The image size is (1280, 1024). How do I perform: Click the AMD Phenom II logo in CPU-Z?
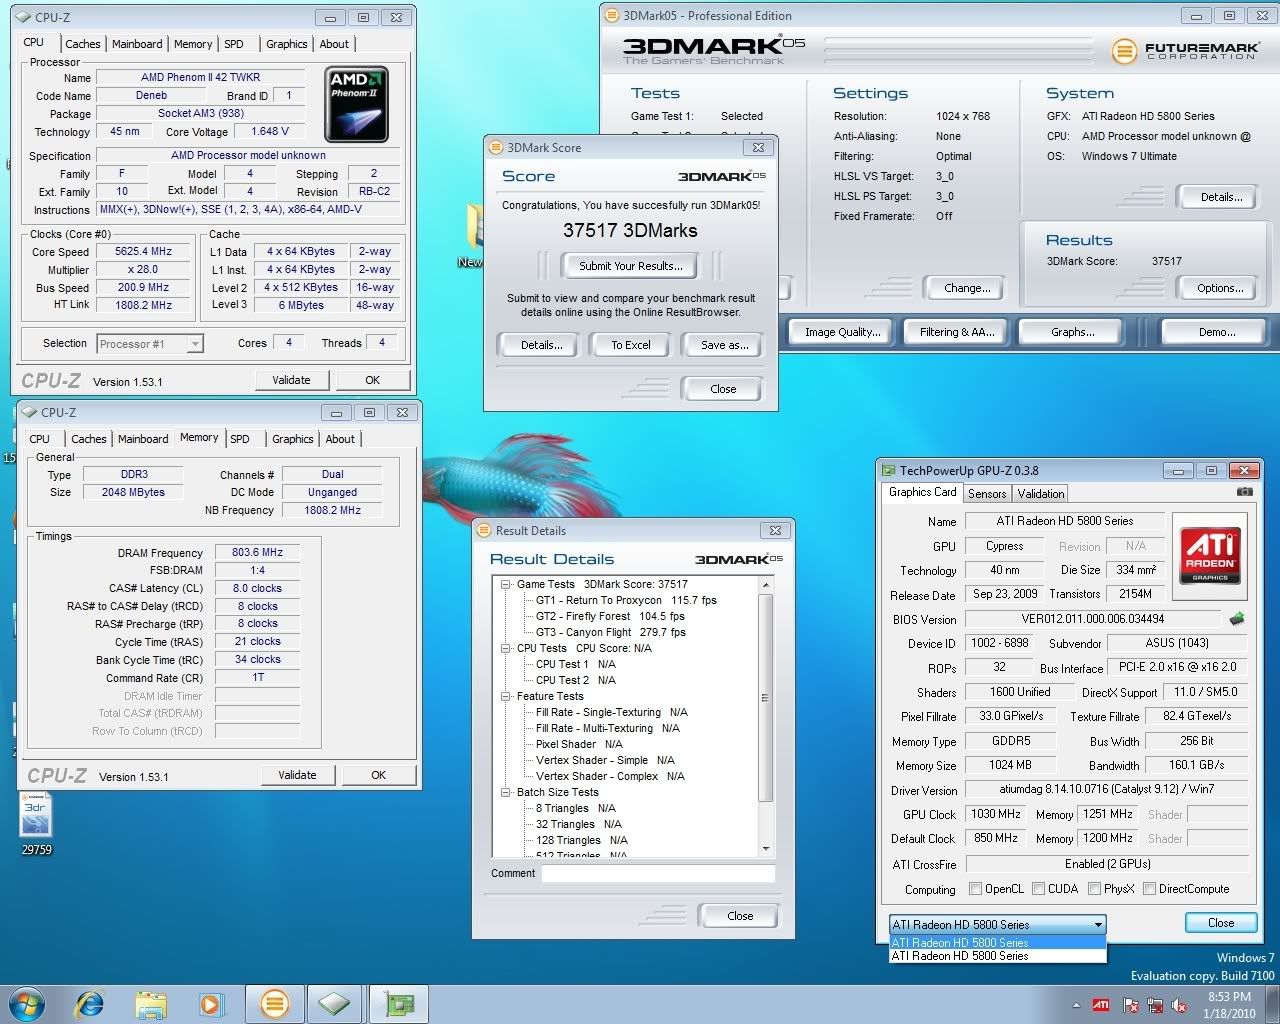tap(356, 104)
